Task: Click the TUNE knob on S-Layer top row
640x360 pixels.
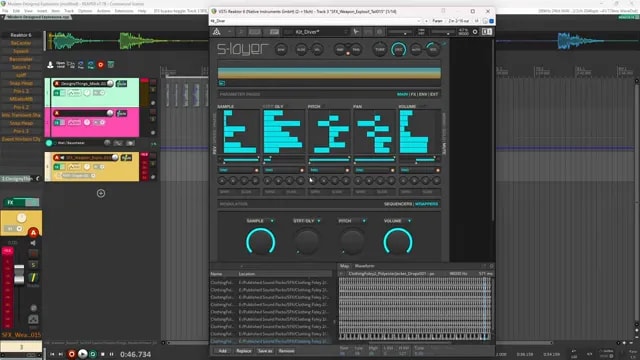Action: click(380, 49)
